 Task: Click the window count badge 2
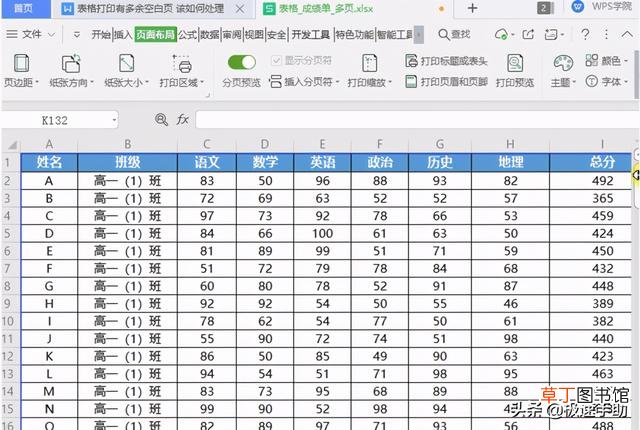[x=545, y=8]
